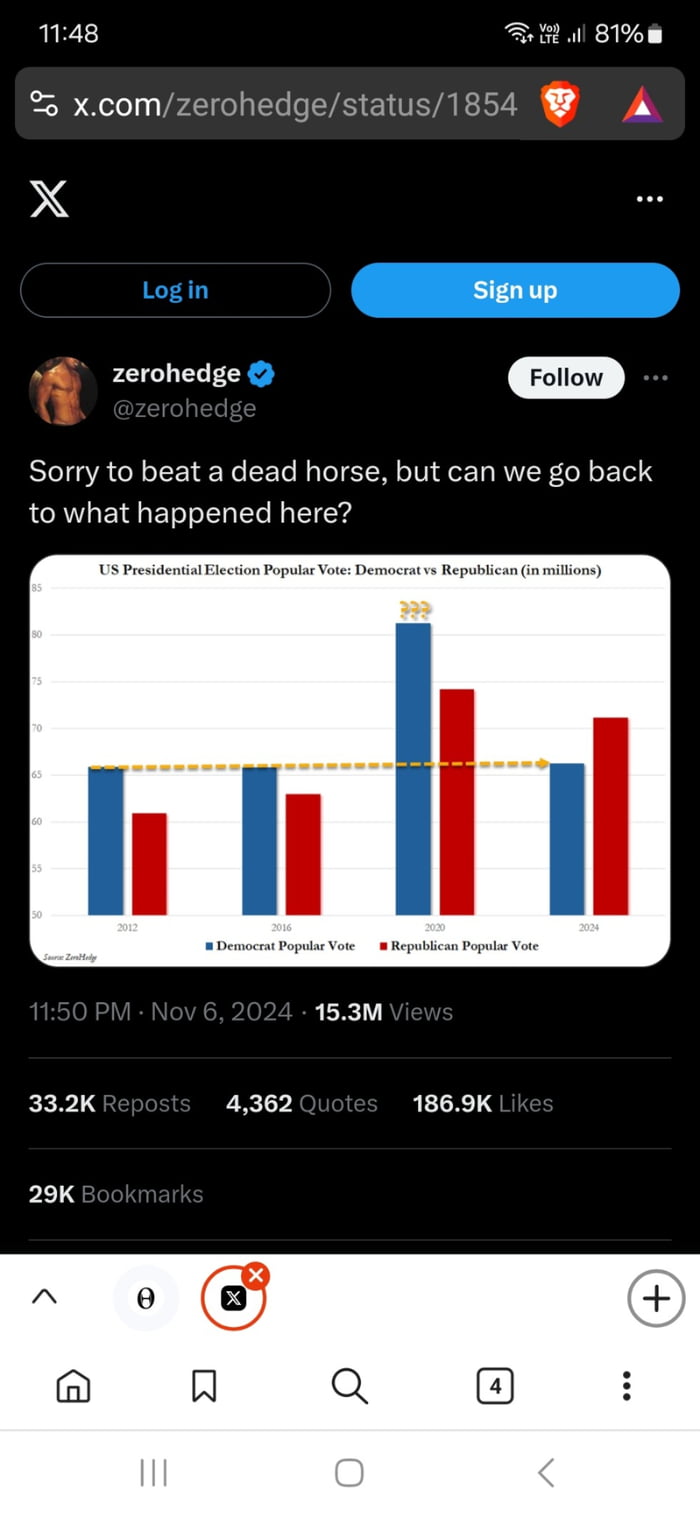Tap the x.com address bar URL

[295, 104]
